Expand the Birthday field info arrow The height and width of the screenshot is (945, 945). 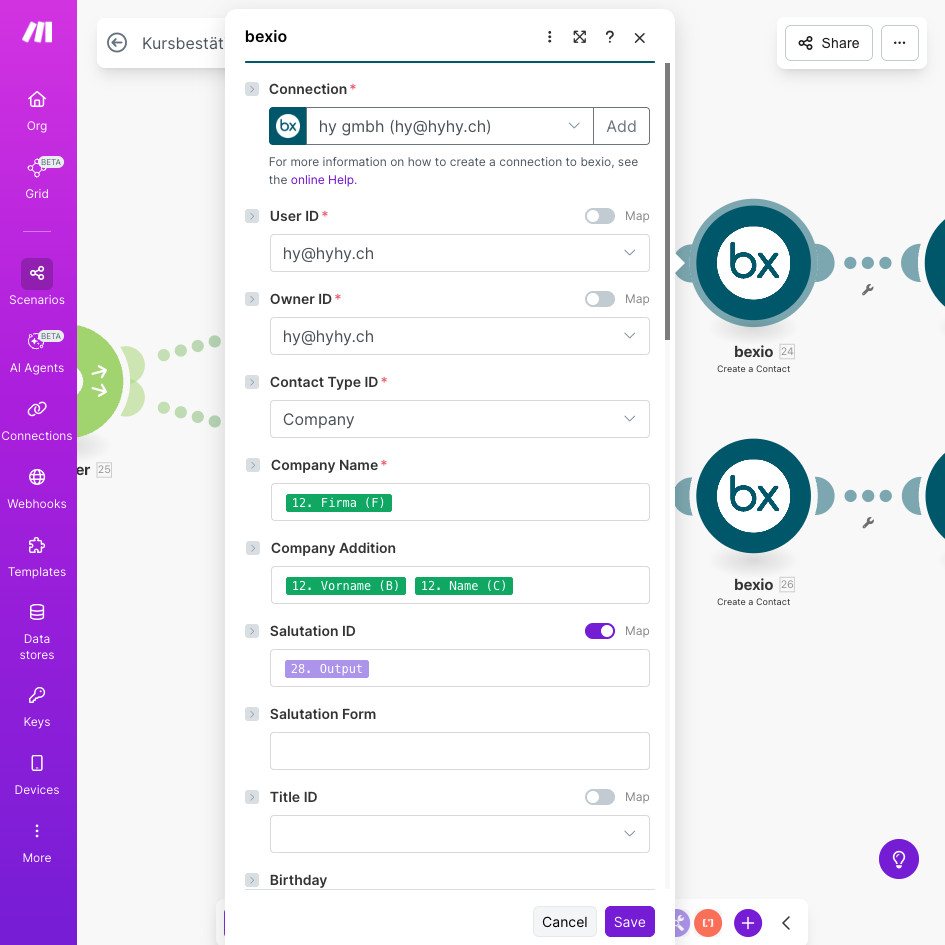coord(252,880)
